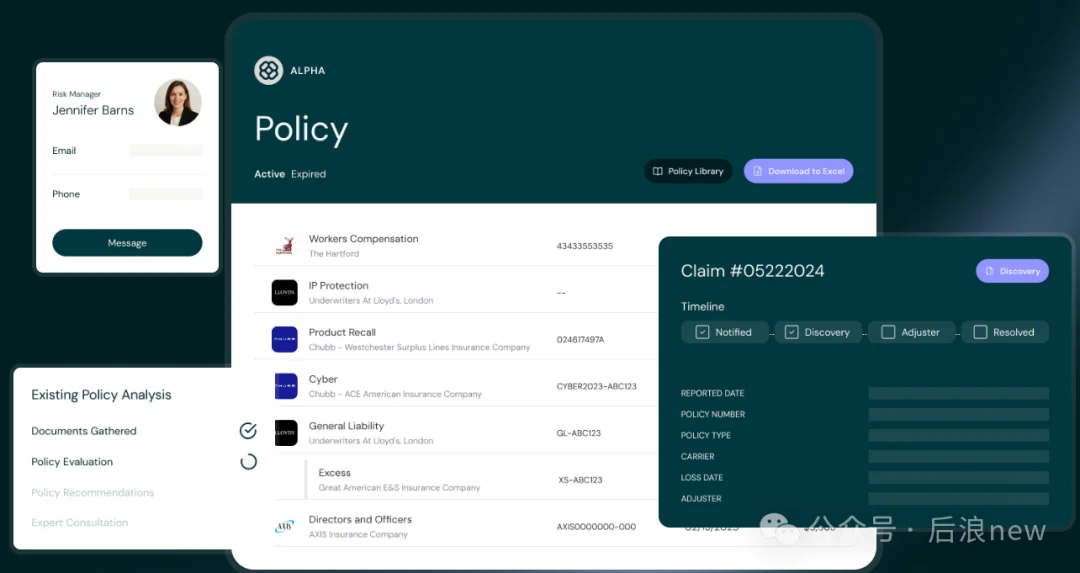1080x573 pixels.
Task: Click the Chubb logo beside Cyber
Action: click(286, 386)
